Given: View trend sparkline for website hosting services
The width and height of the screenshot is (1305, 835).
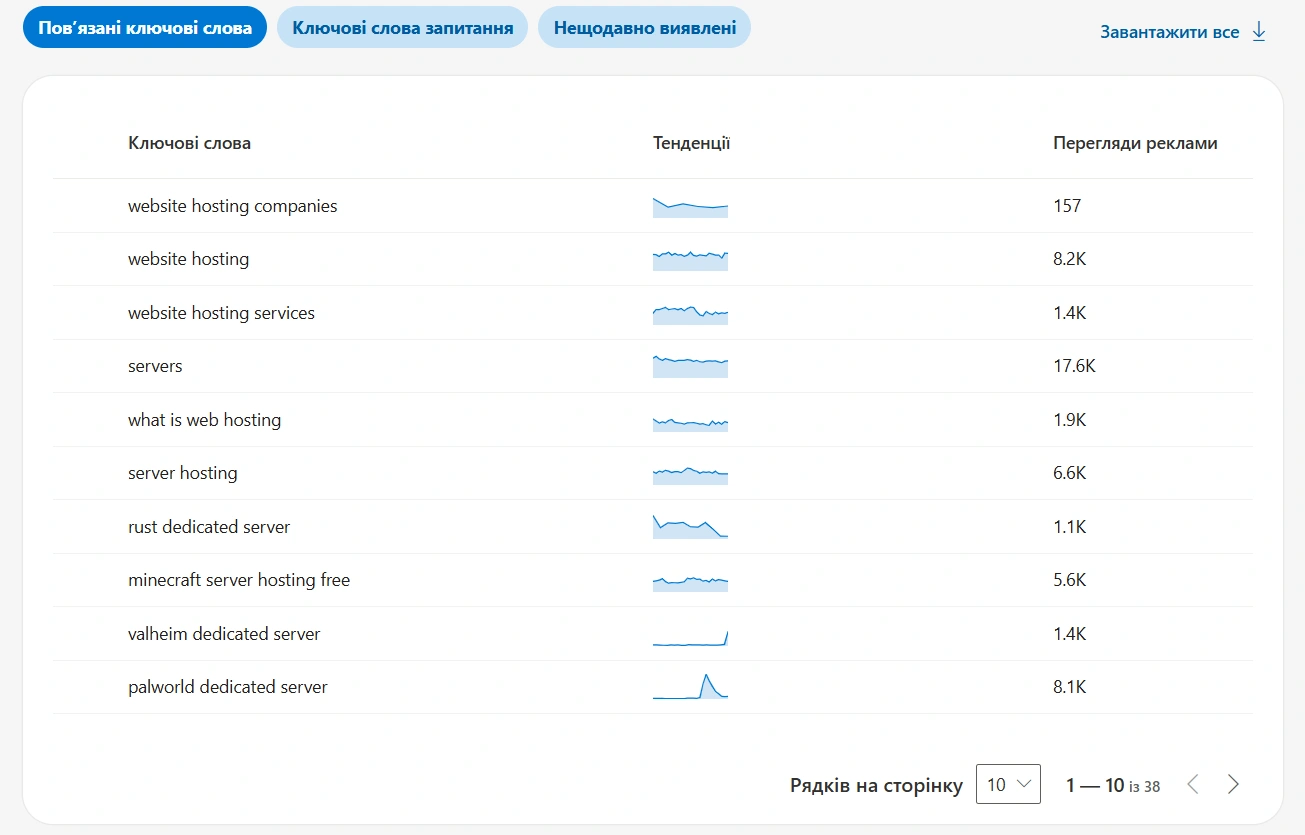Looking at the screenshot, I should (x=690, y=314).
